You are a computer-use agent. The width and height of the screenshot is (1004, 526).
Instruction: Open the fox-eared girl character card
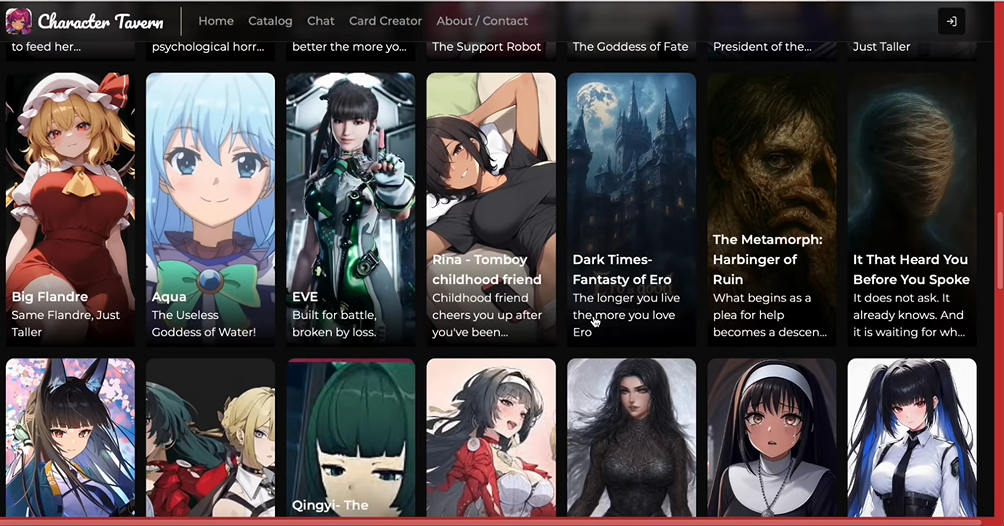click(70, 438)
